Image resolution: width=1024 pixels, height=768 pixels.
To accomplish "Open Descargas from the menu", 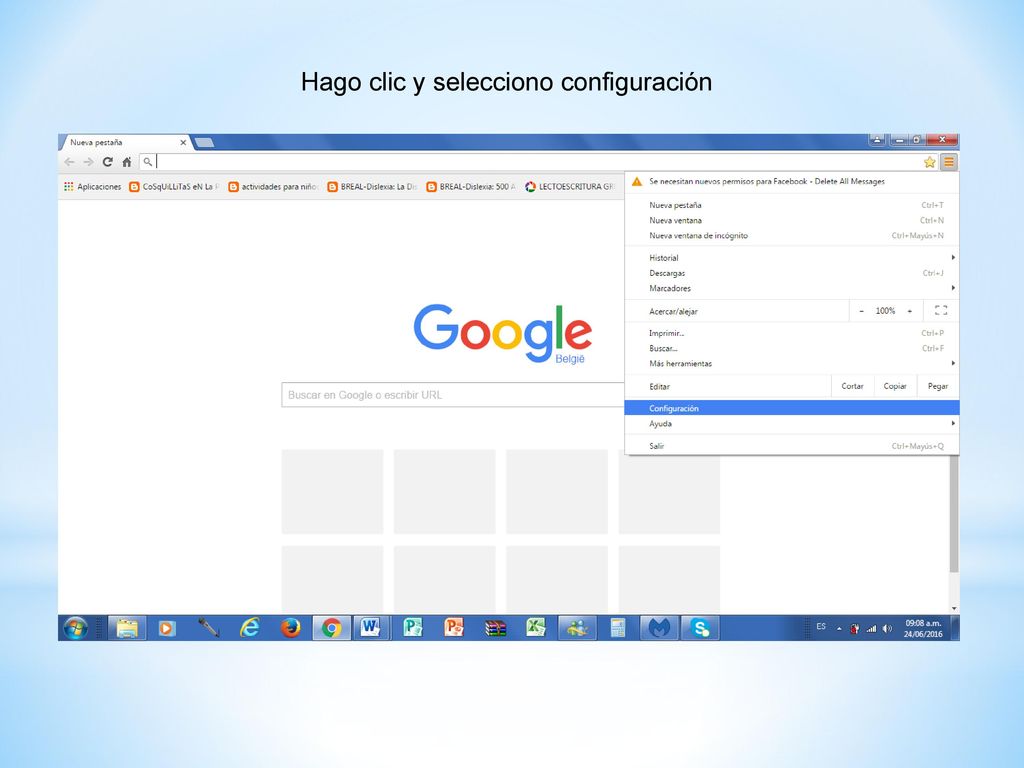I will coord(792,273).
